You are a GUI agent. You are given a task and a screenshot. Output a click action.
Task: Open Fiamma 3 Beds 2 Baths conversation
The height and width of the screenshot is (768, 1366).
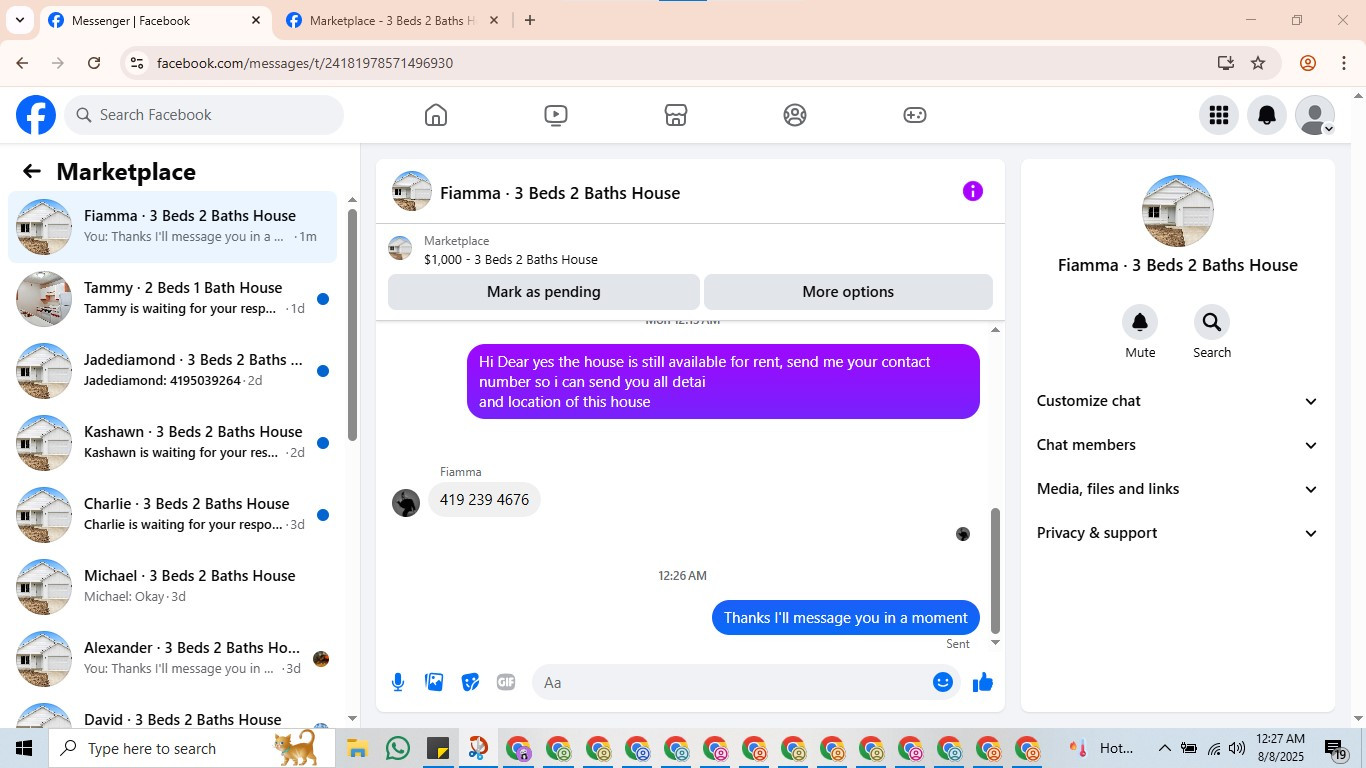point(173,227)
